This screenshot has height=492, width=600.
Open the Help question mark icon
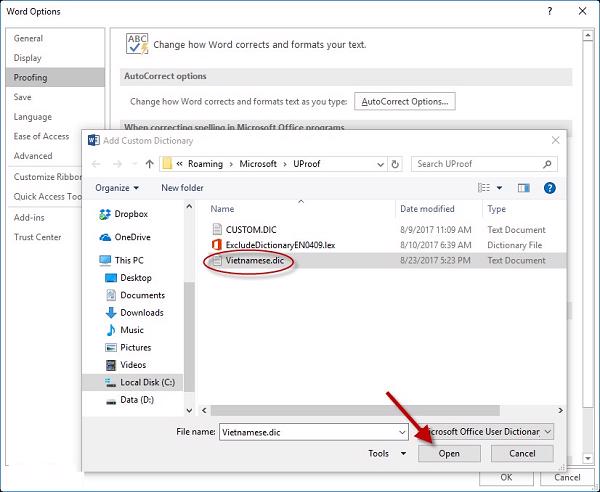tap(550, 187)
